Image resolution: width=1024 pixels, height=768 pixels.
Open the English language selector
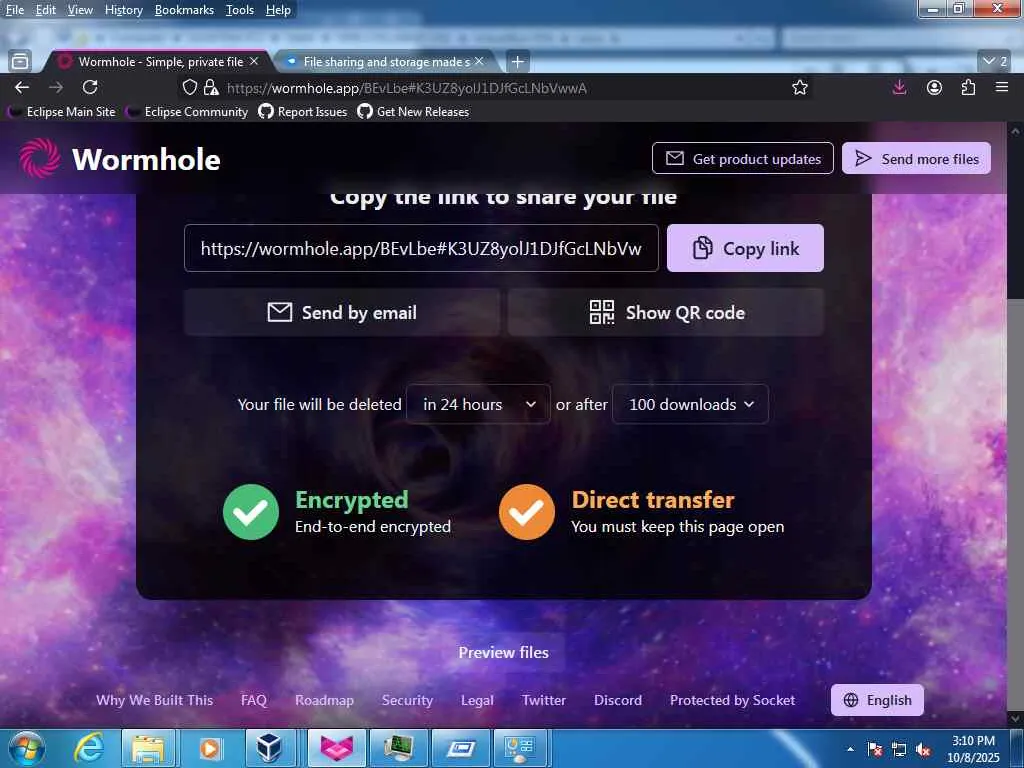[x=877, y=700]
